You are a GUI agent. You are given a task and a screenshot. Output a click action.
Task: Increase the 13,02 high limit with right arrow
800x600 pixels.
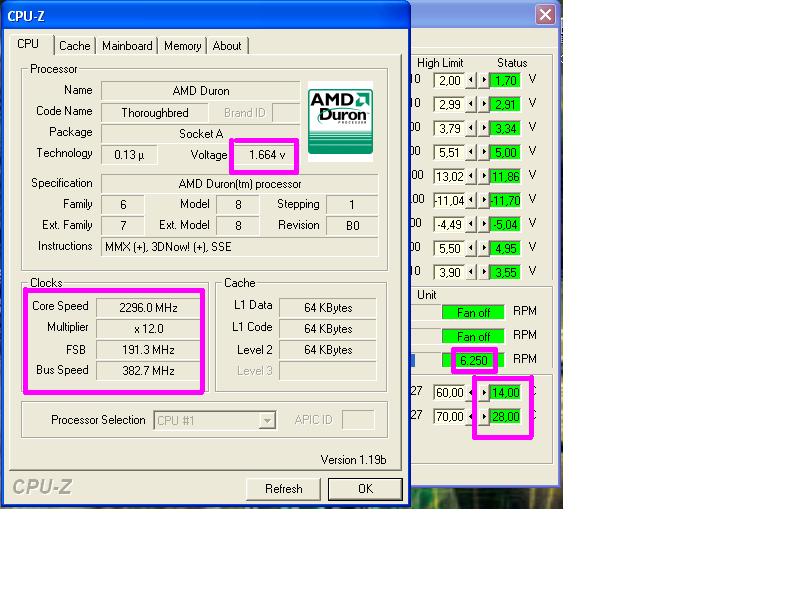484,177
